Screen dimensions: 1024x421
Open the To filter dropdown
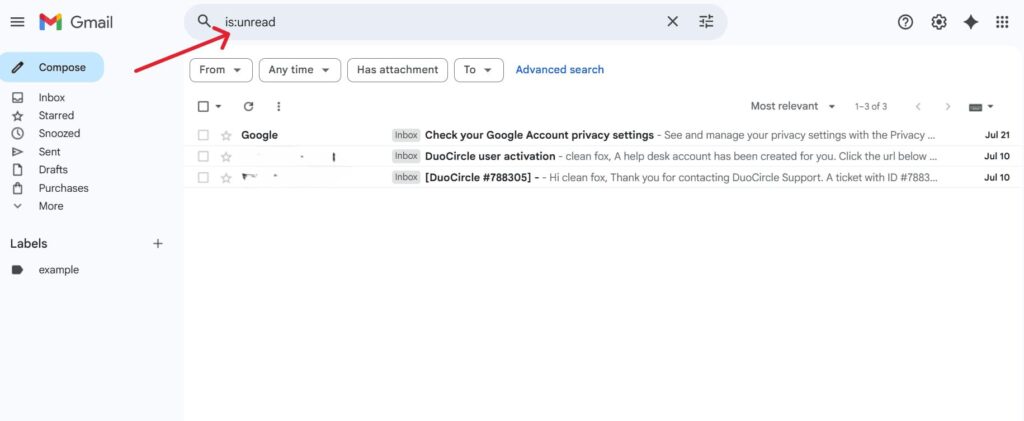pyautogui.click(x=479, y=70)
